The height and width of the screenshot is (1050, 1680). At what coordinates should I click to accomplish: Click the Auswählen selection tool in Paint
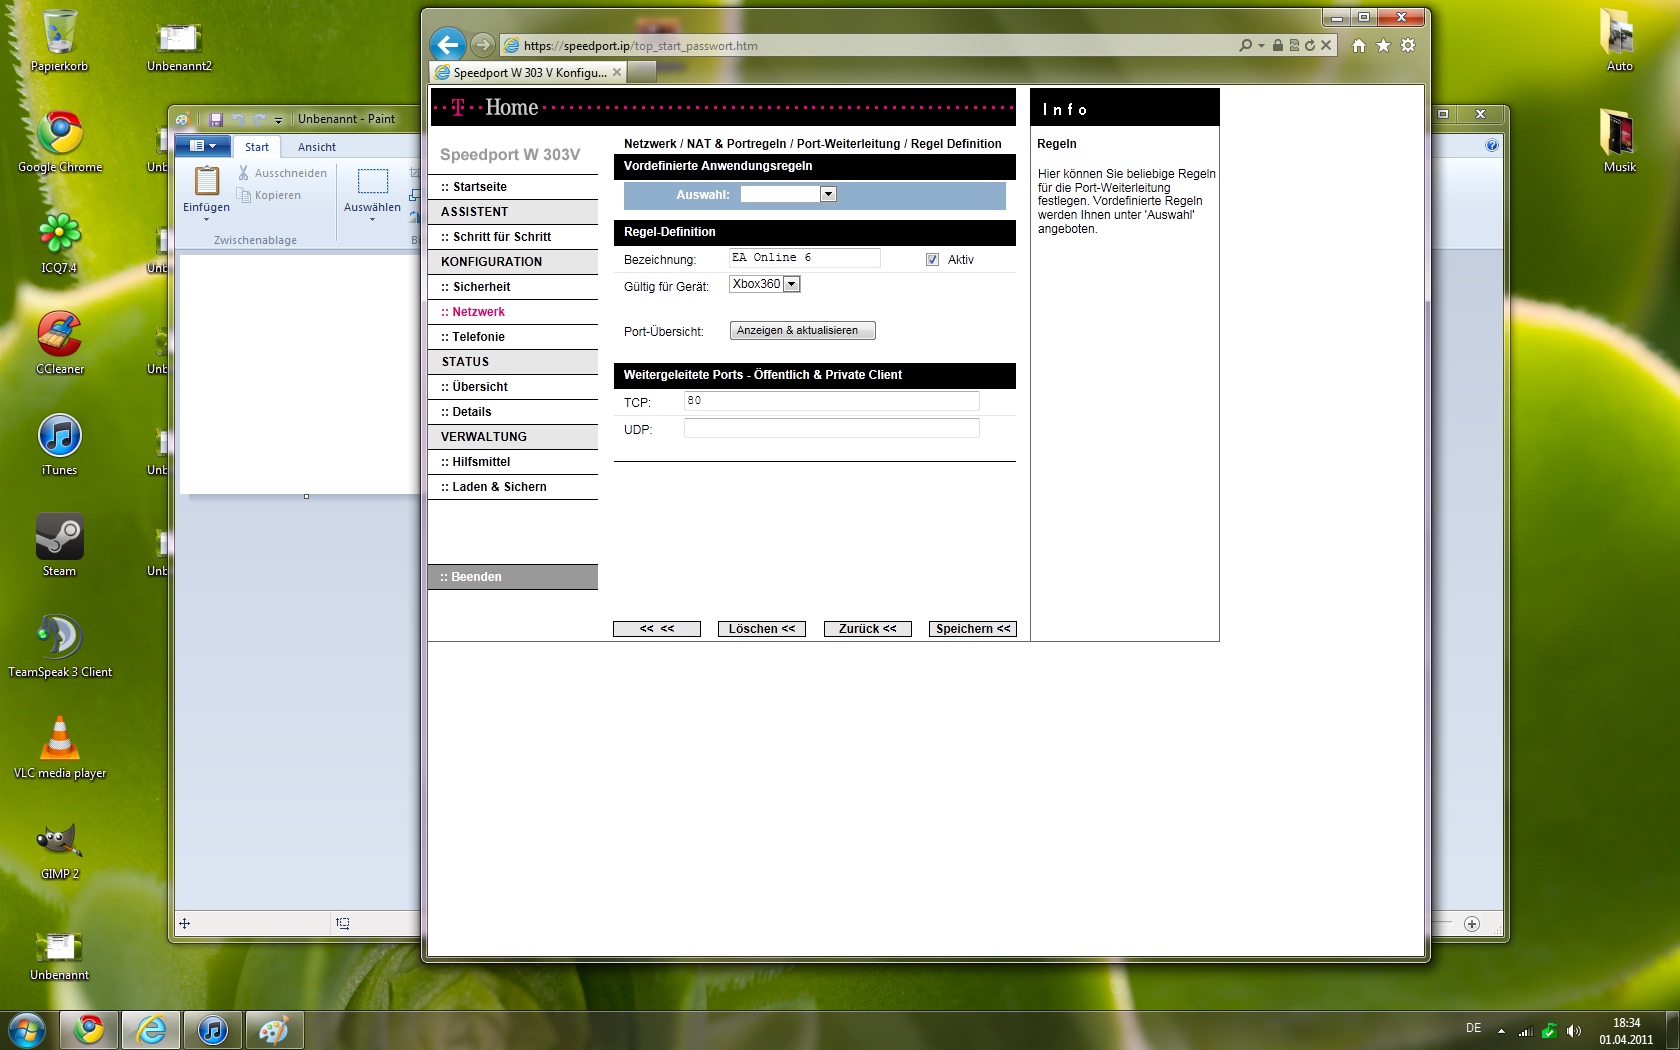[x=372, y=182]
